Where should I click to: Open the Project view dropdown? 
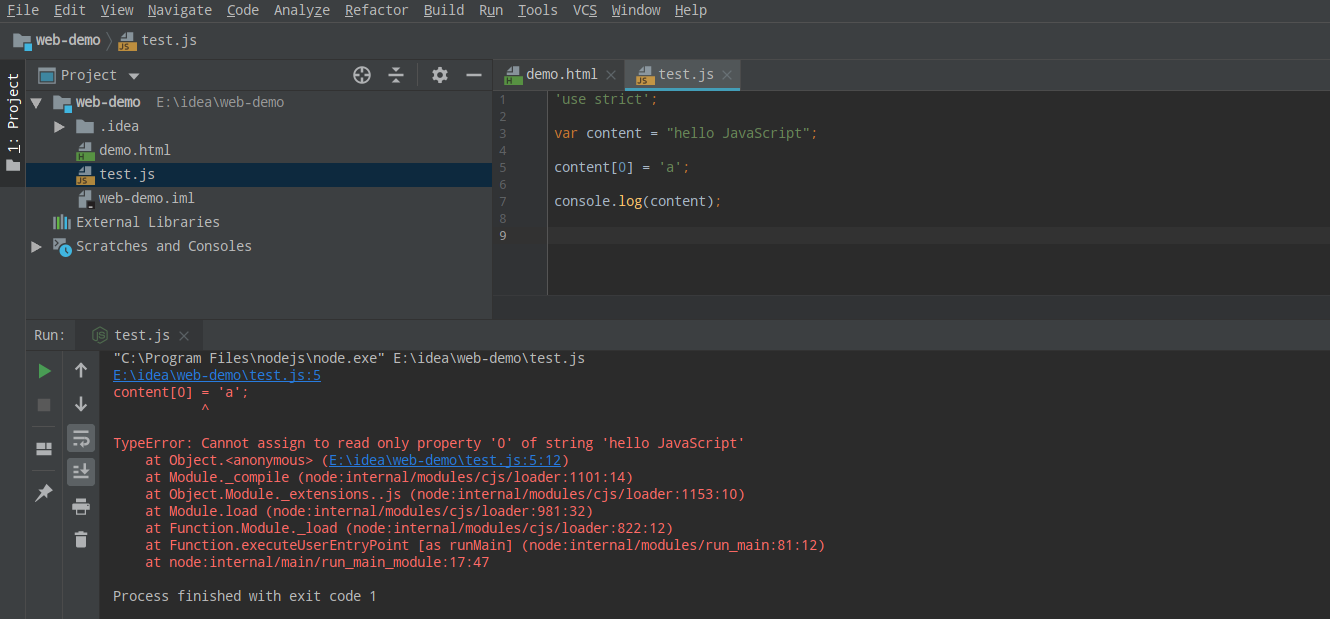point(134,76)
